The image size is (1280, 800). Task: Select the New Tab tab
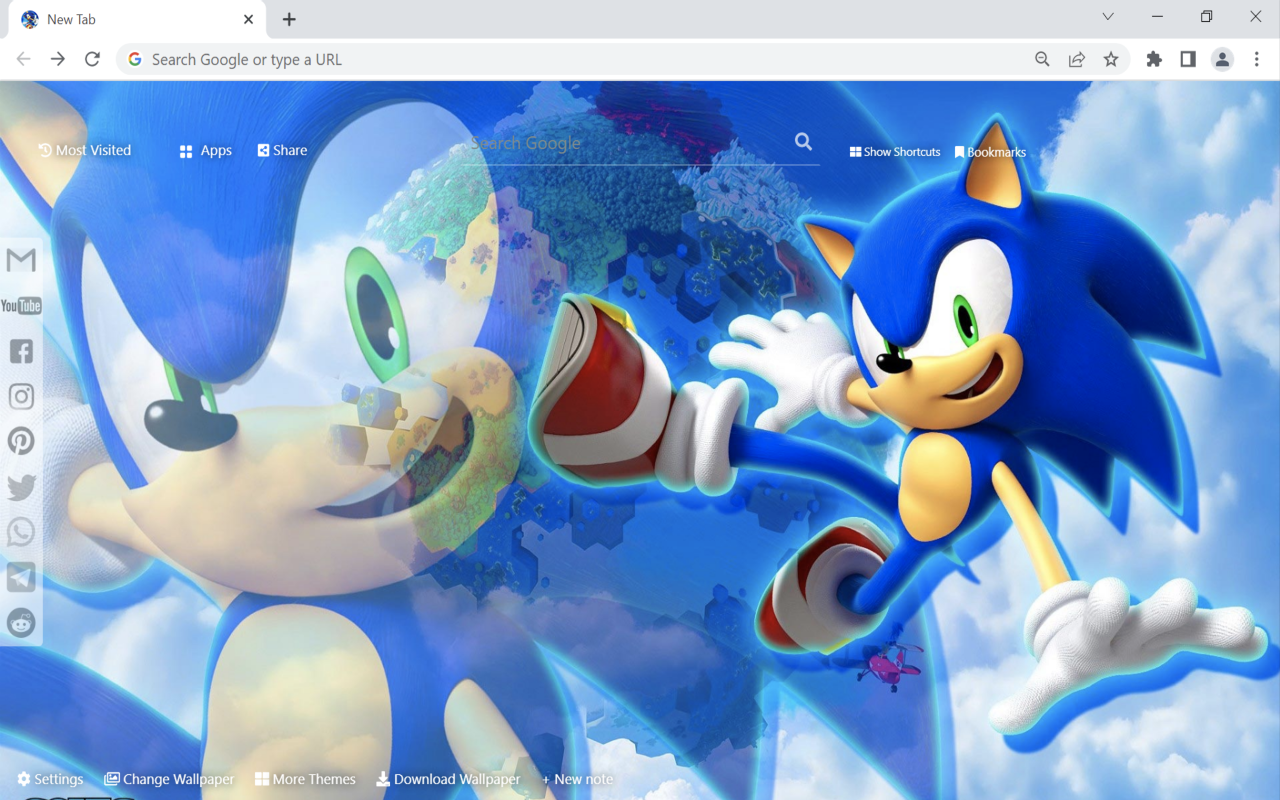pos(137,19)
